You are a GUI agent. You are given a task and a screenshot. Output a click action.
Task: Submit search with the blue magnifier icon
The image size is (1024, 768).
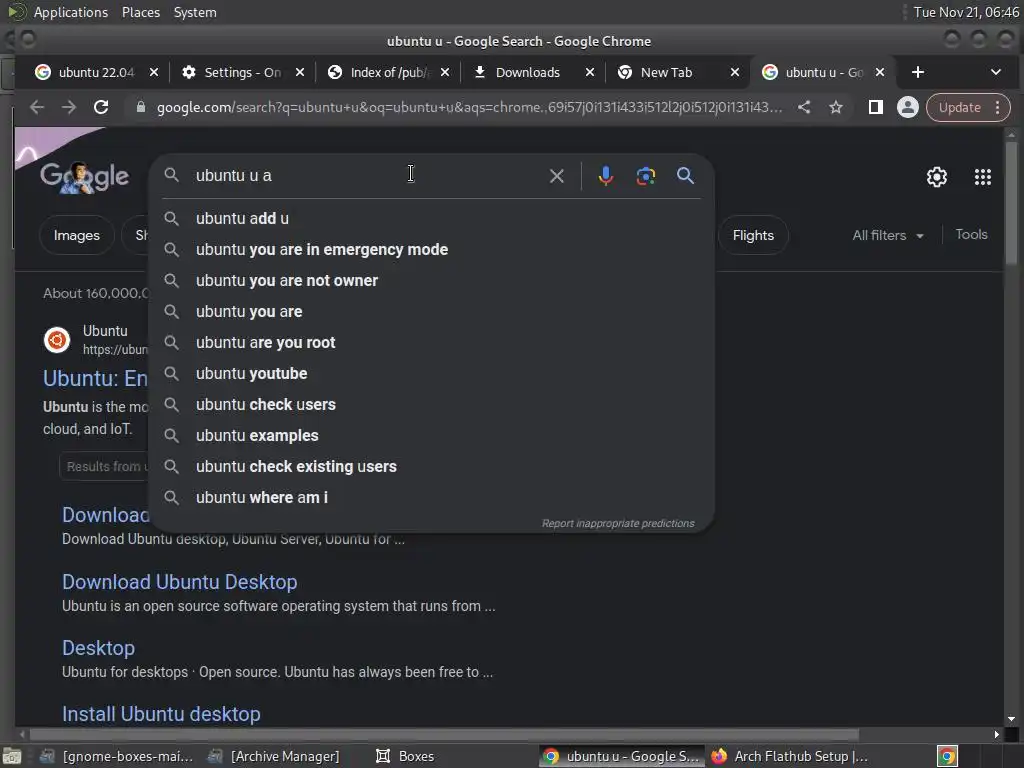point(685,175)
